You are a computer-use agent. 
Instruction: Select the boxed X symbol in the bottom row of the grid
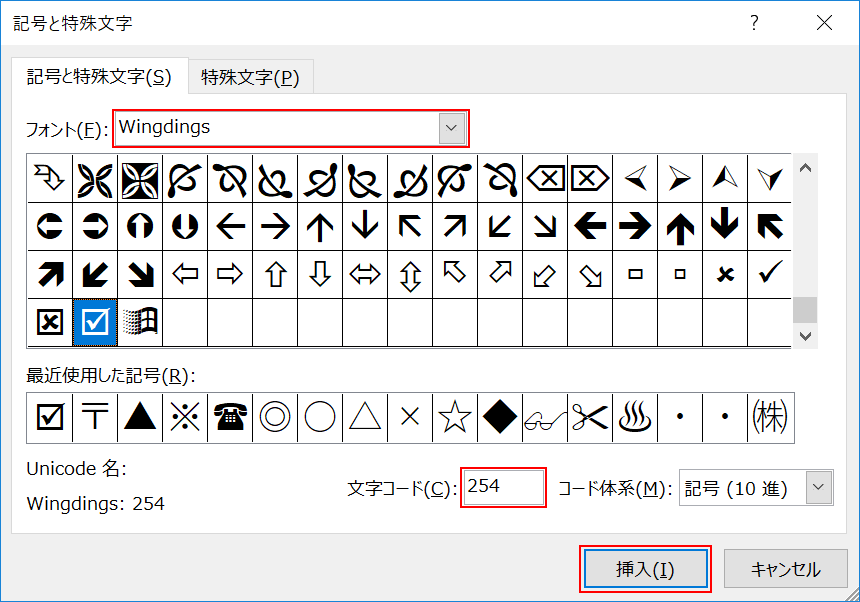[50, 322]
